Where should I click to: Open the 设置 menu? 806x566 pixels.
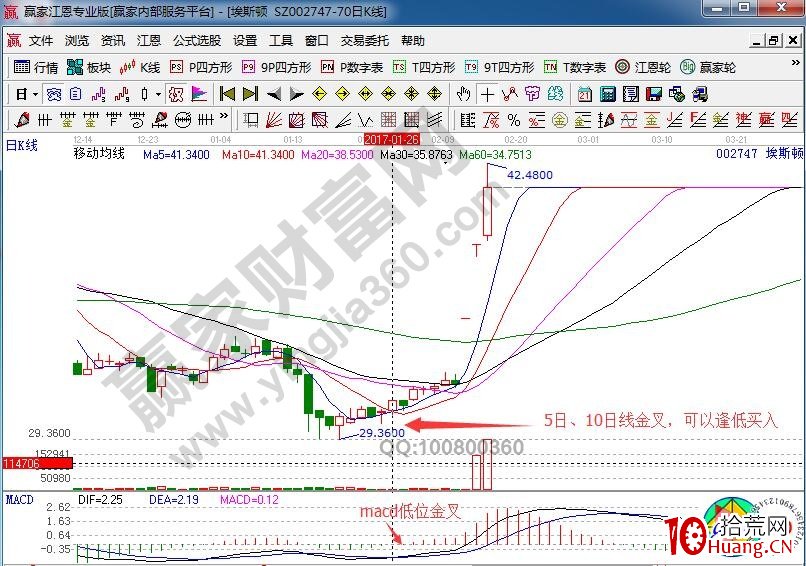click(x=245, y=41)
